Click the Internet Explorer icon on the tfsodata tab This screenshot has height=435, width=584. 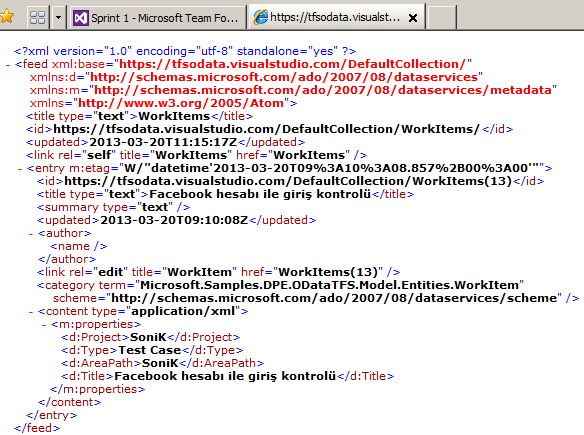pyautogui.click(x=261, y=17)
